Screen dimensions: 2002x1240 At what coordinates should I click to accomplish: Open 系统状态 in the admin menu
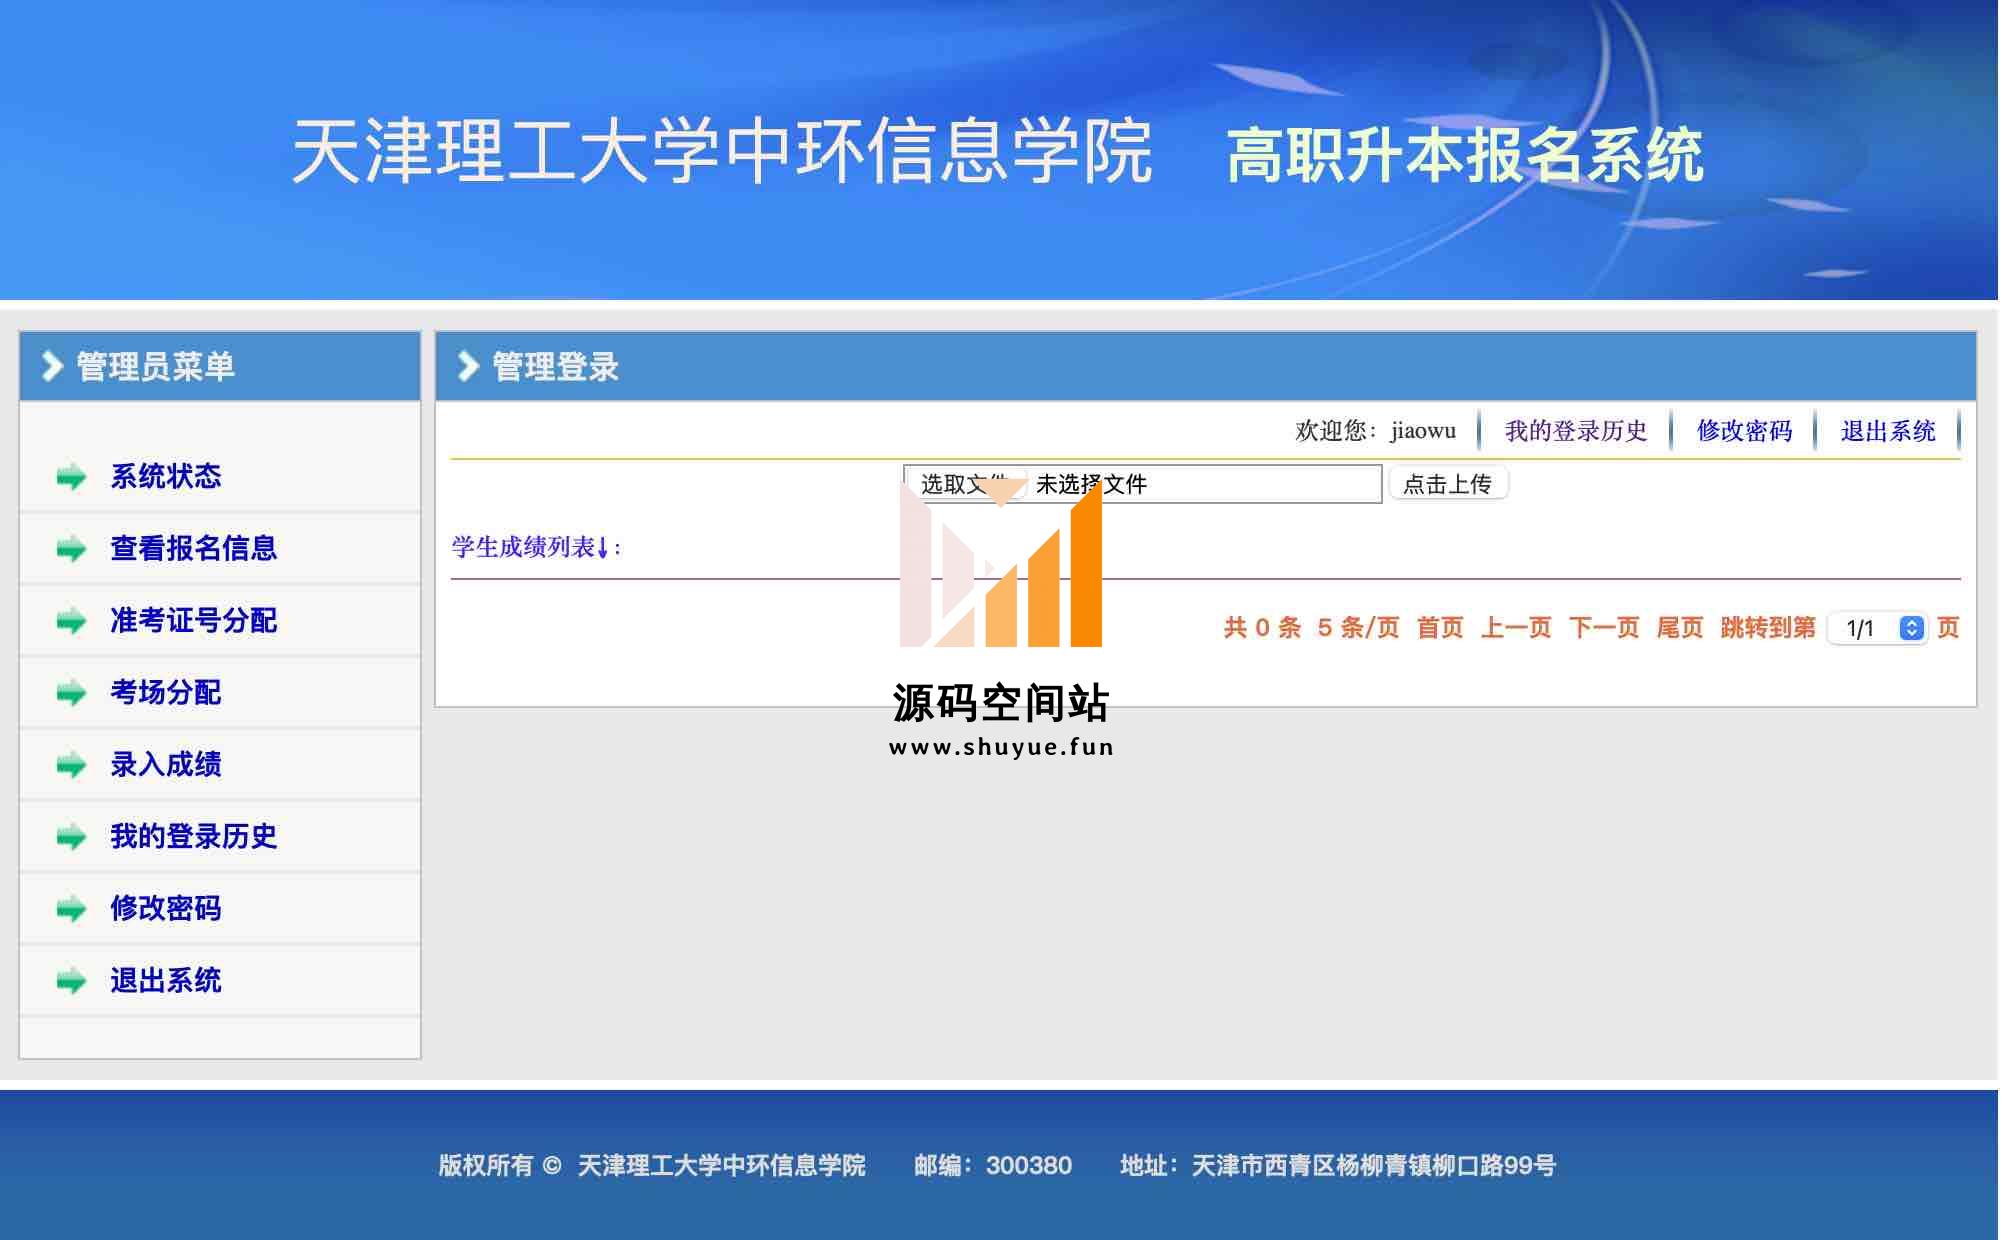166,476
